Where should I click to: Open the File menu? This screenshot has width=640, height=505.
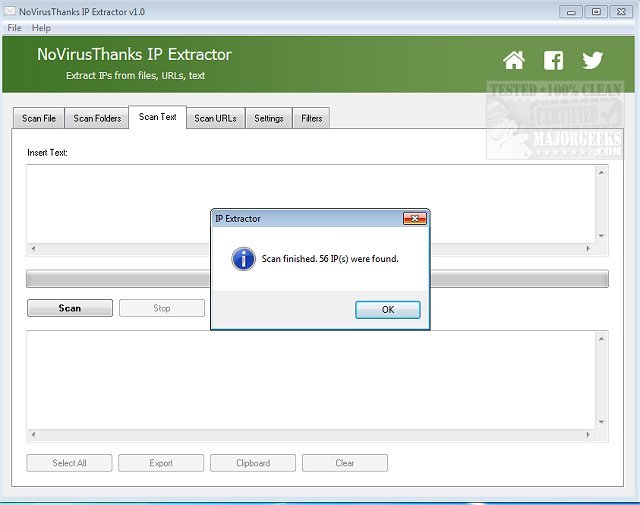14,28
